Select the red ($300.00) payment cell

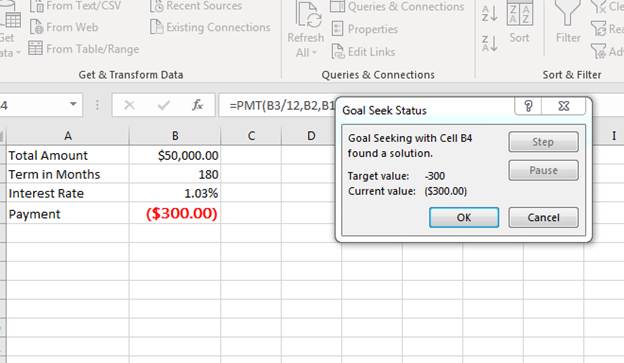coord(175,213)
